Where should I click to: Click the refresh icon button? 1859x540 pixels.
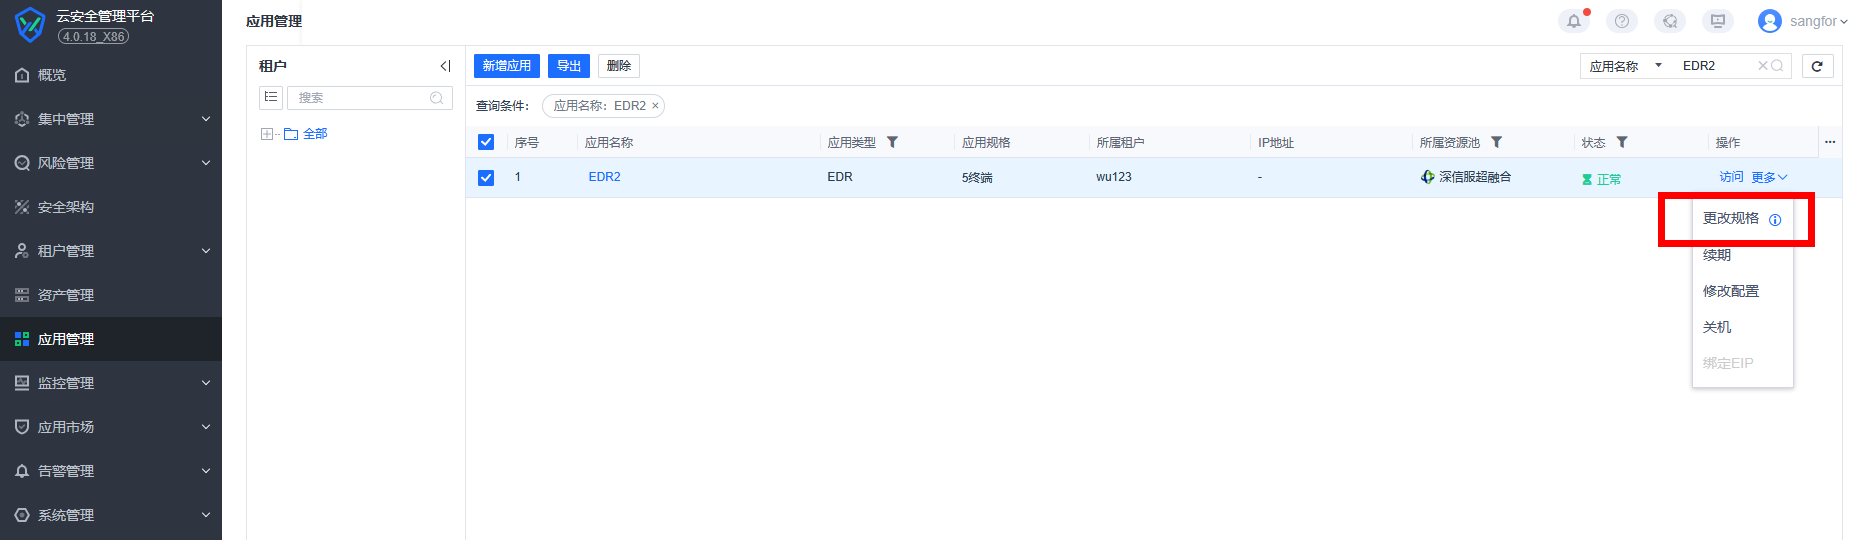pyautogui.click(x=1817, y=66)
